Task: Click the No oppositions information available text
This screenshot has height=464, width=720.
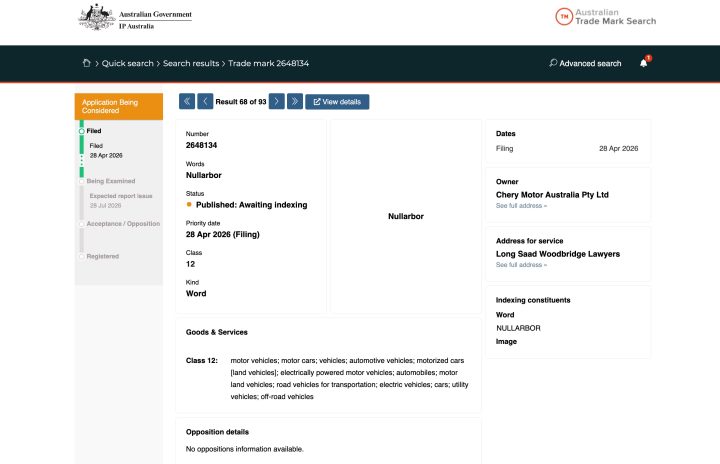Action: tap(244, 449)
